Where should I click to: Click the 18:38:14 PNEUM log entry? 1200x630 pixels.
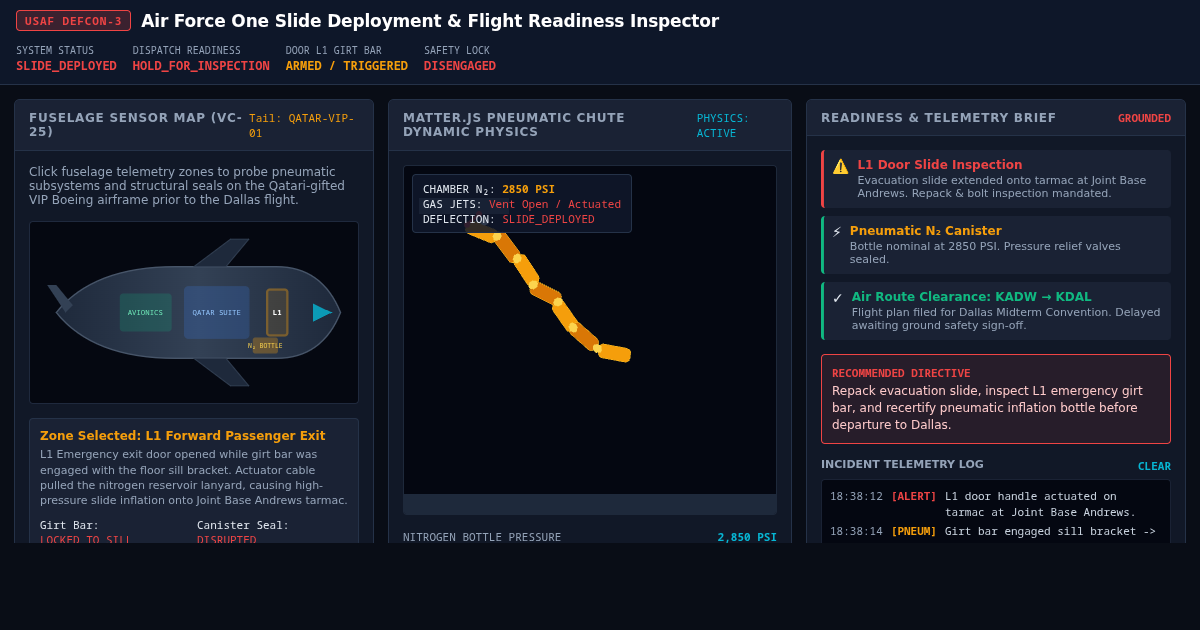click(x=995, y=532)
